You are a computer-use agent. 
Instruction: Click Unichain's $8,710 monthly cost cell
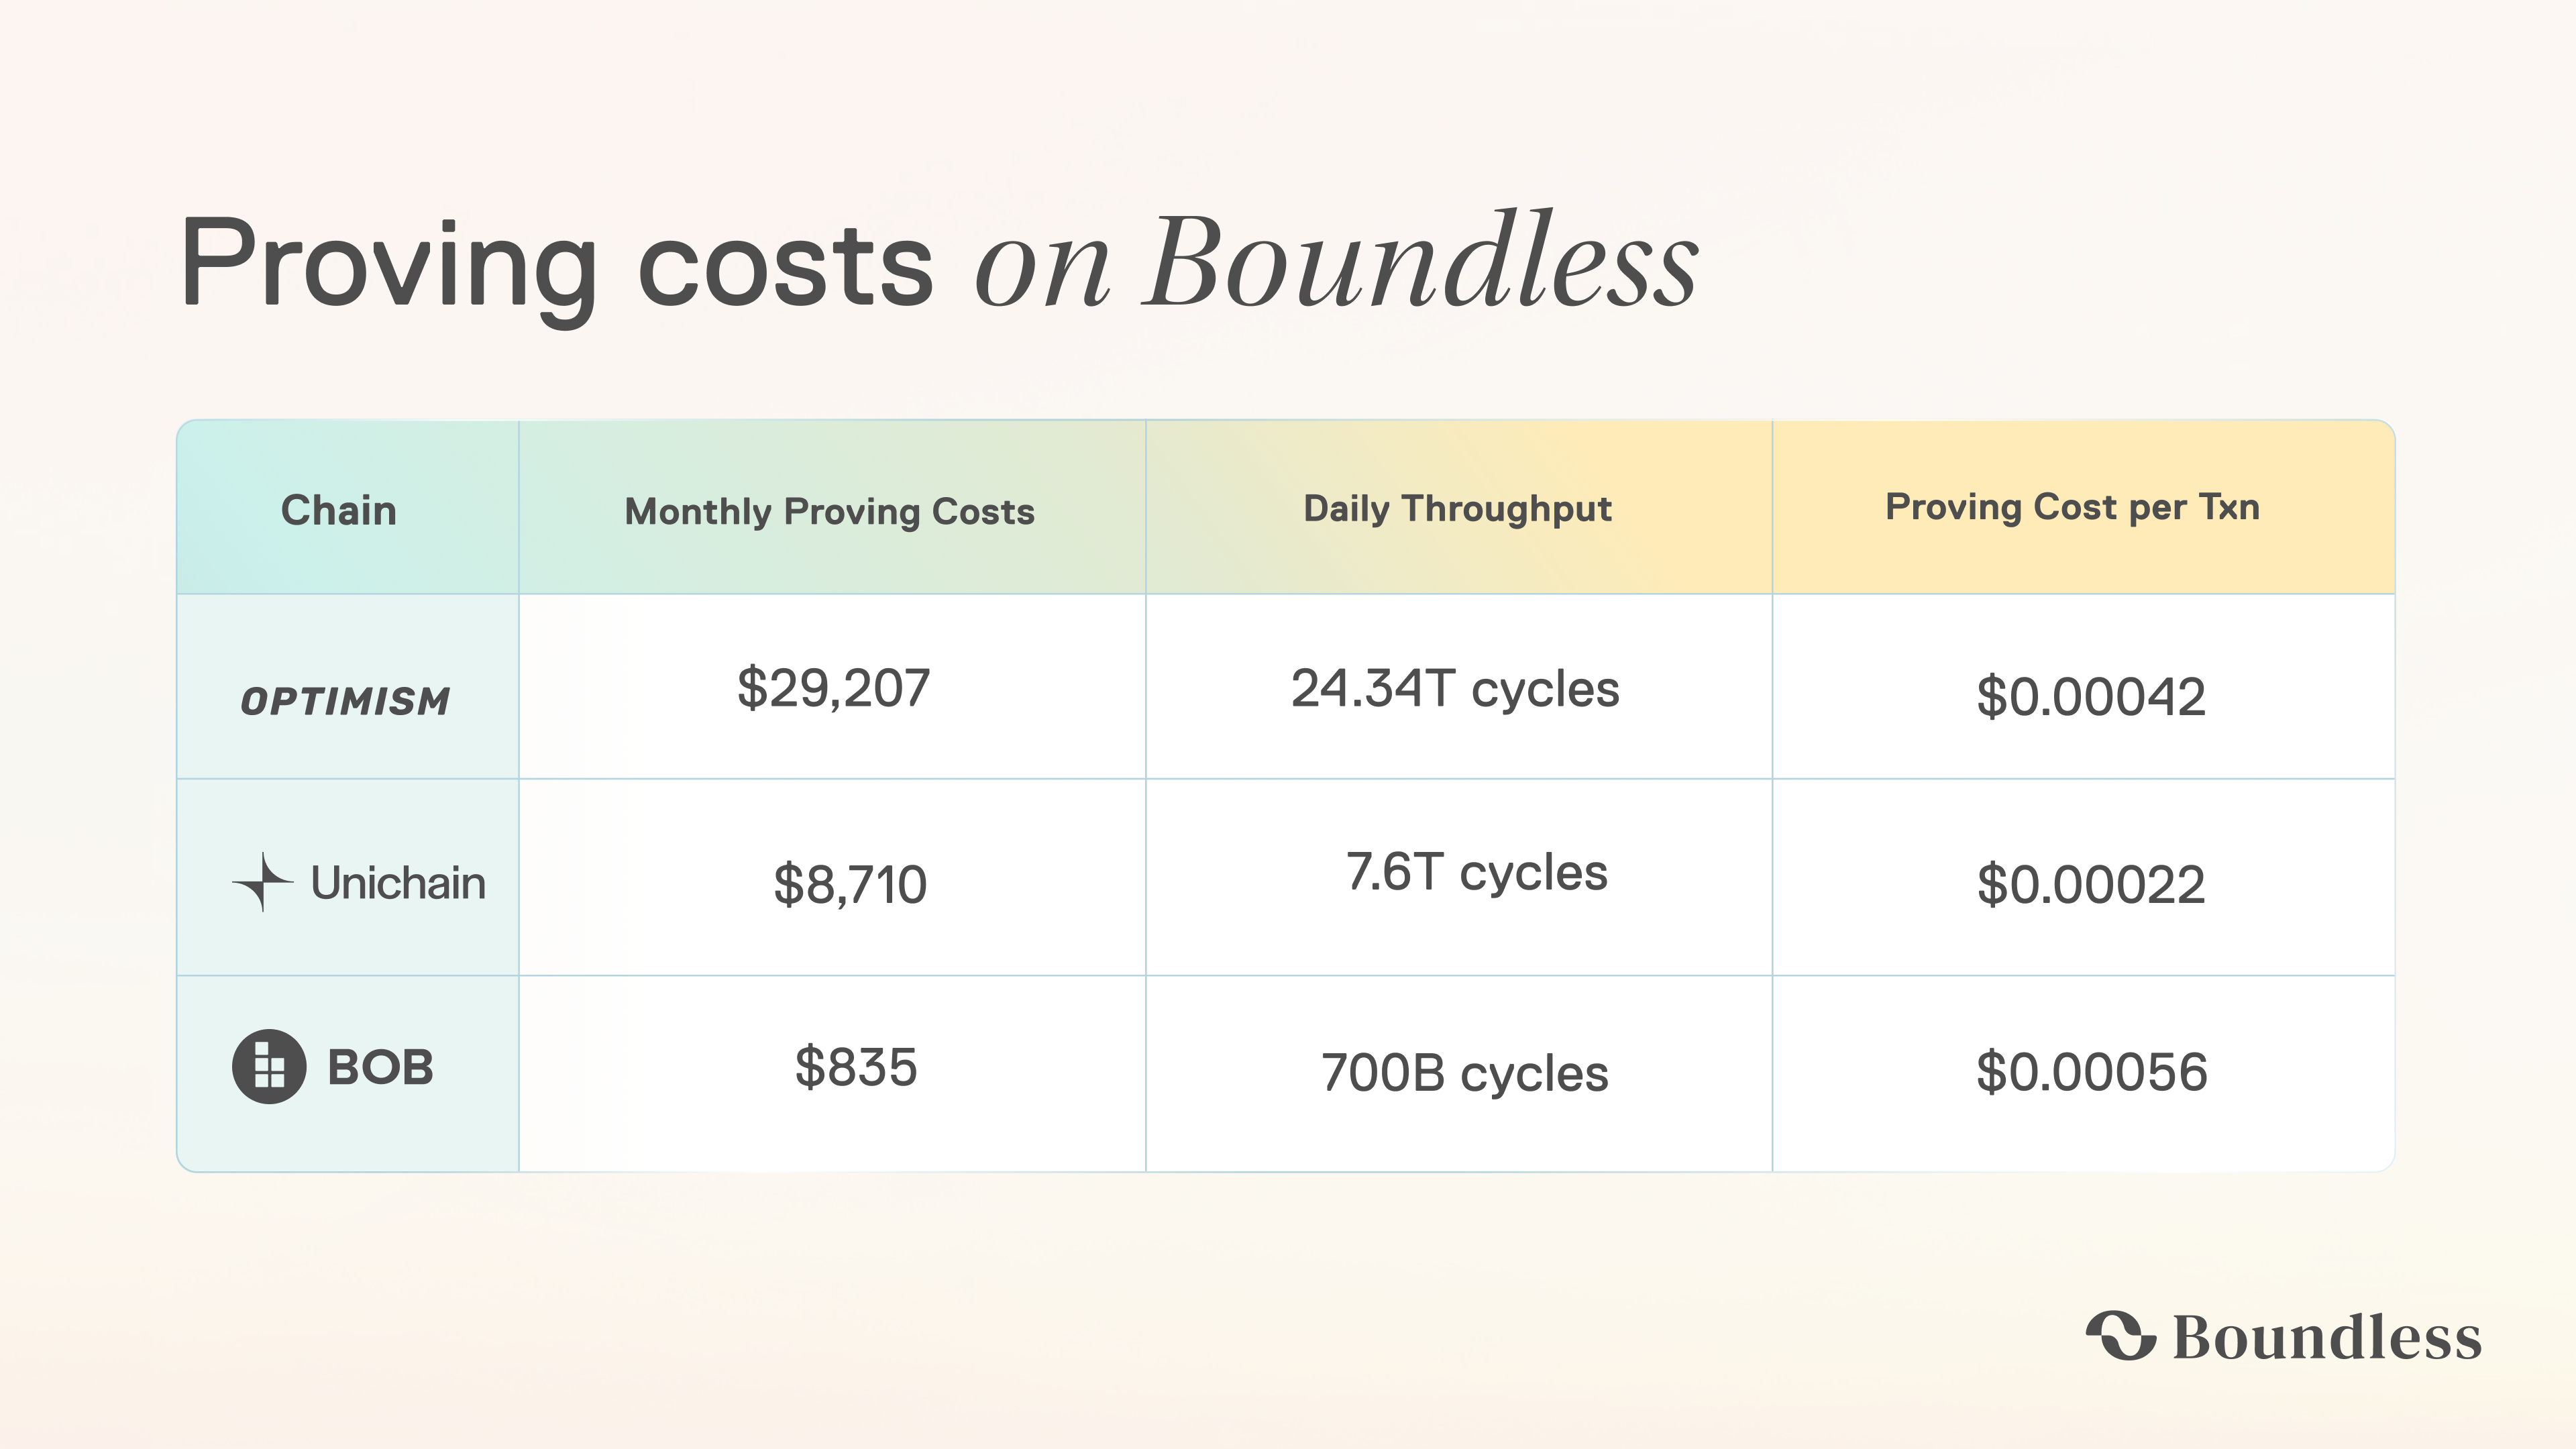[x=850, y=884]
